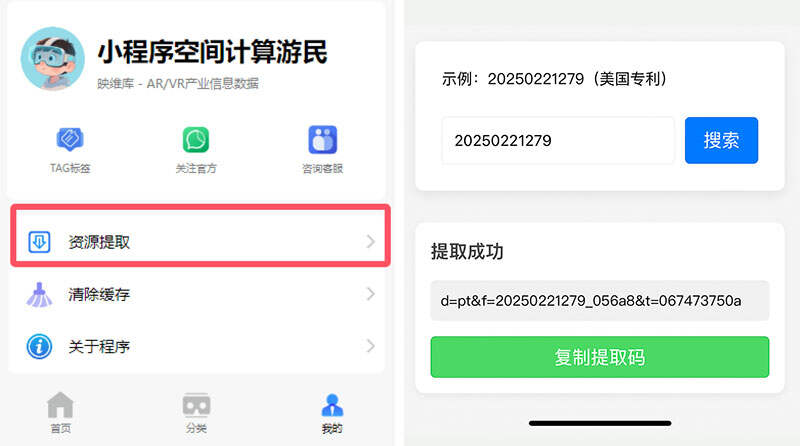Open the 清除缓存 menu entry
Image resolution: width=800 pixels, height=446 pixels.
click(199, 294)
